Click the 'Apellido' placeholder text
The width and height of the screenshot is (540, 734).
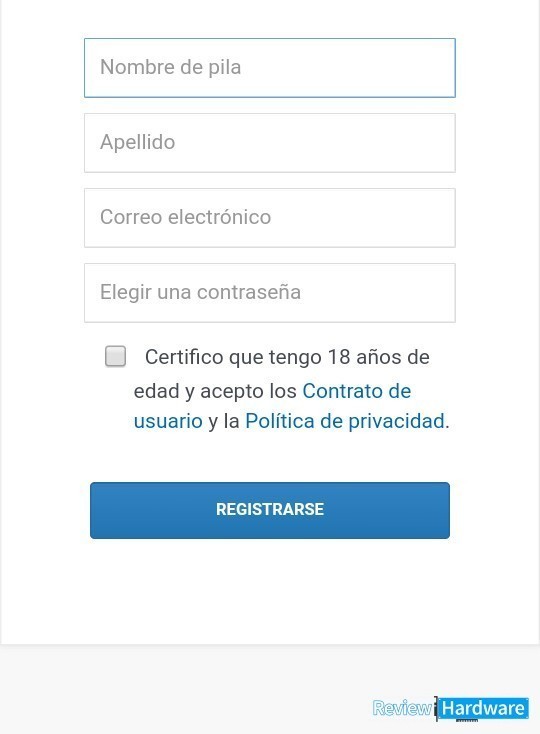138,142
